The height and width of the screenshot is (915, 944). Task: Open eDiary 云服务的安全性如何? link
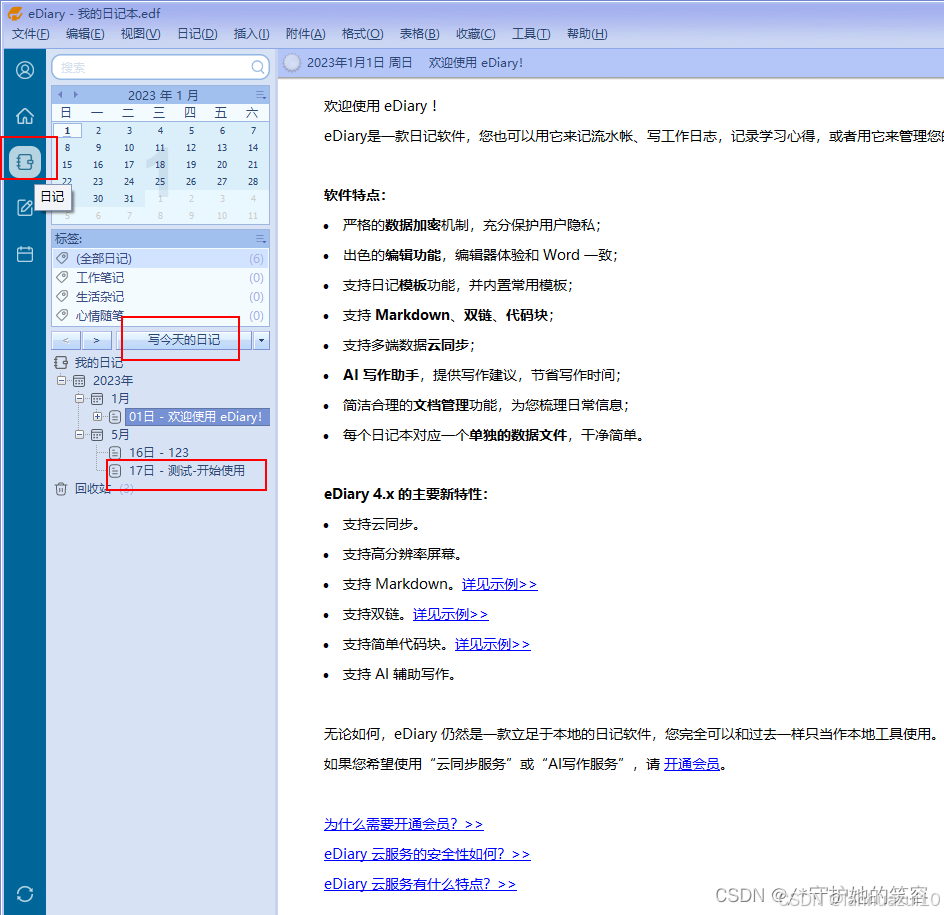click(x=427, y=854)
